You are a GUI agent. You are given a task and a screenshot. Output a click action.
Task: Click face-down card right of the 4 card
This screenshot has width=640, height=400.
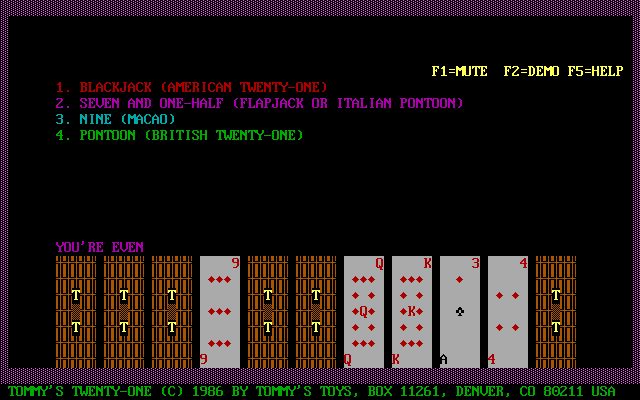[556, 312]
